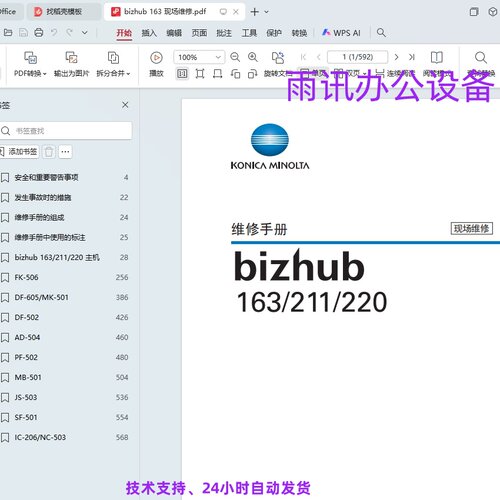500x500 pixels.
Task: Open bookmark JS-503
Action: pos(65,397)
